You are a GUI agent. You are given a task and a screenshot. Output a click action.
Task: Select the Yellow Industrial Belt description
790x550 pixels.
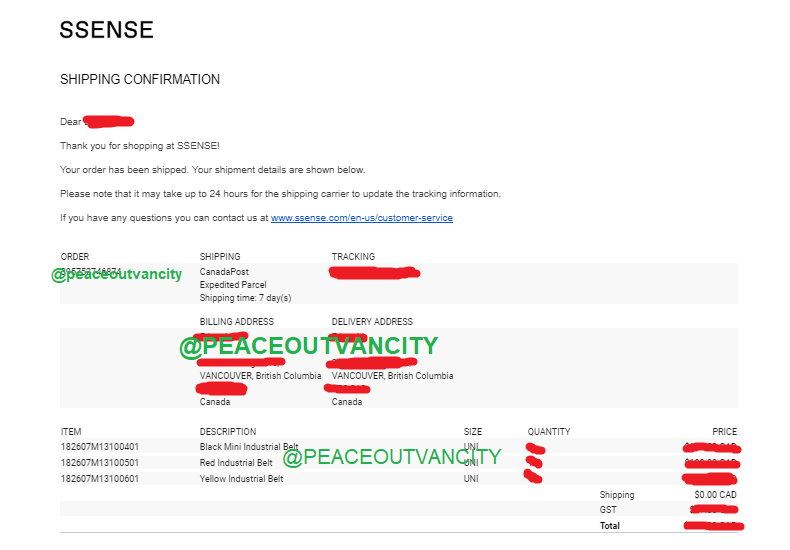(241, 479)
